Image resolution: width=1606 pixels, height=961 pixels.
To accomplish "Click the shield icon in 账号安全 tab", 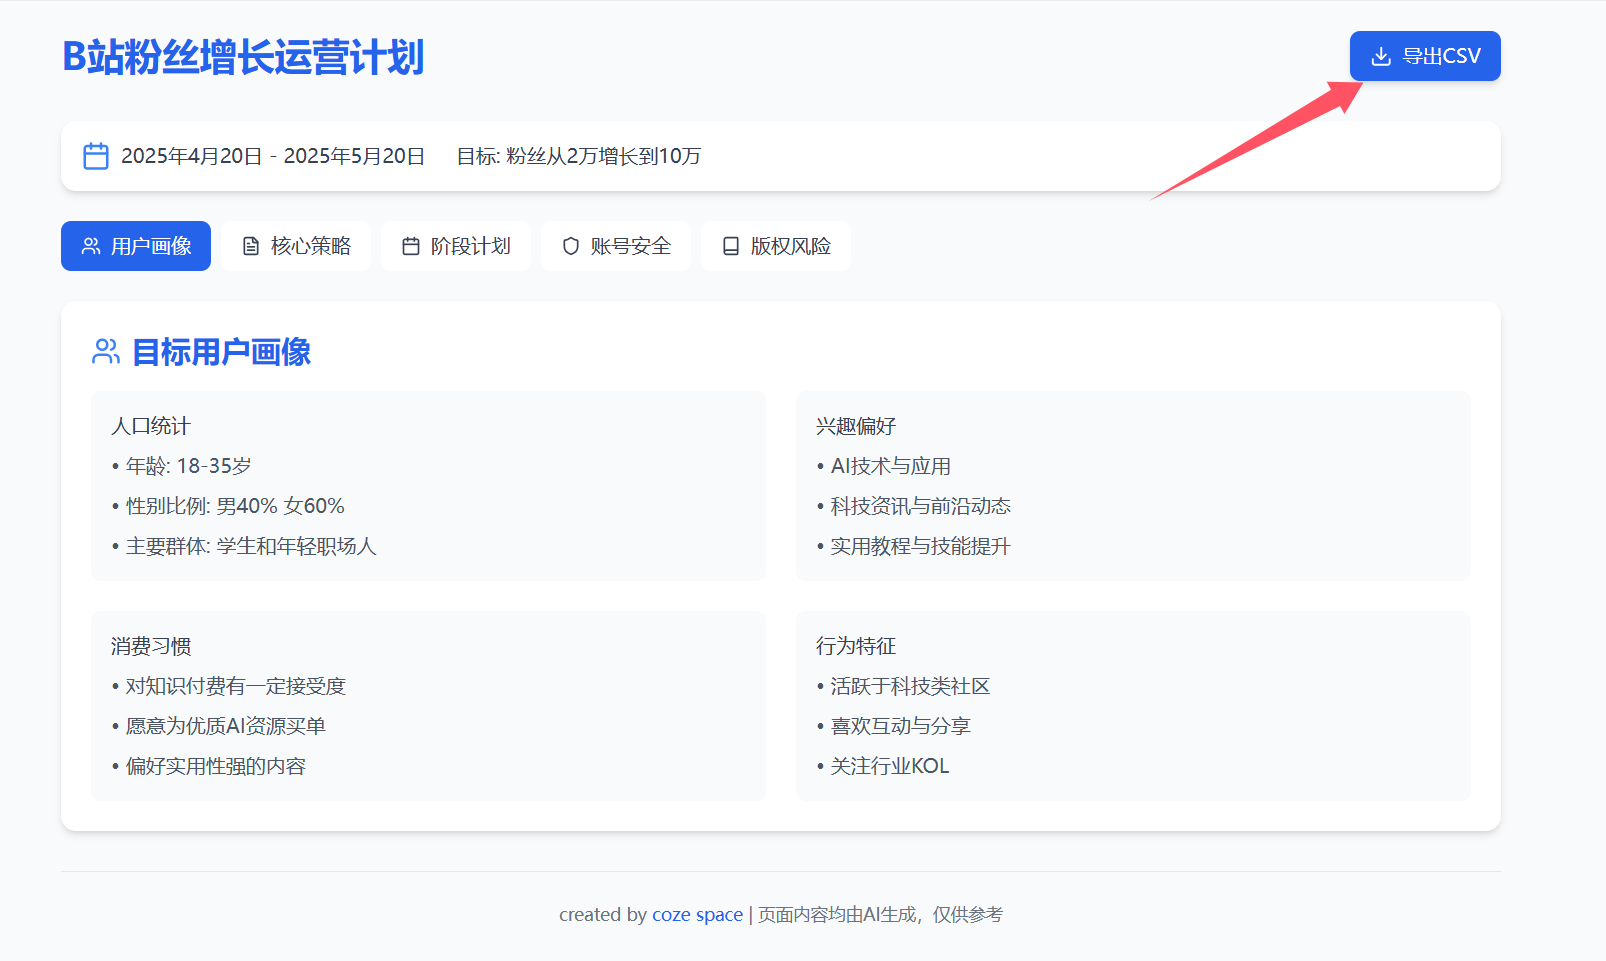I will tap(571, 246).
